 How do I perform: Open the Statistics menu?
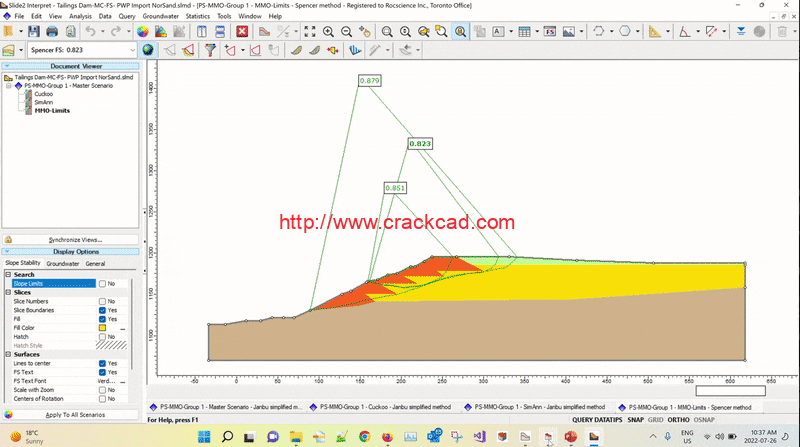click(x=197, y=16)
